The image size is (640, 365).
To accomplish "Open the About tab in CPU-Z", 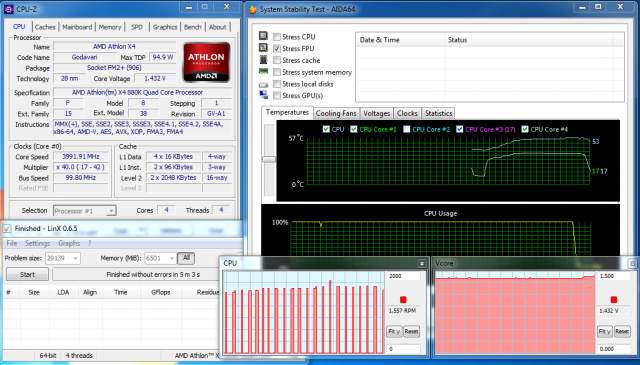I will pos(218,27).
